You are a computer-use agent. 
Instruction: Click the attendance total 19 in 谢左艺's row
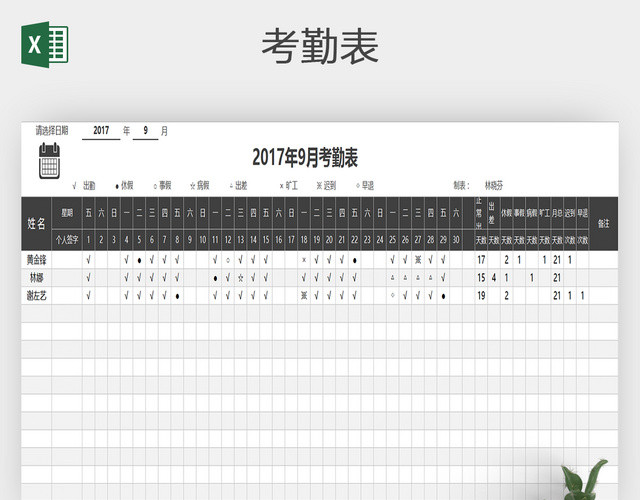click(x=481, y=296)
